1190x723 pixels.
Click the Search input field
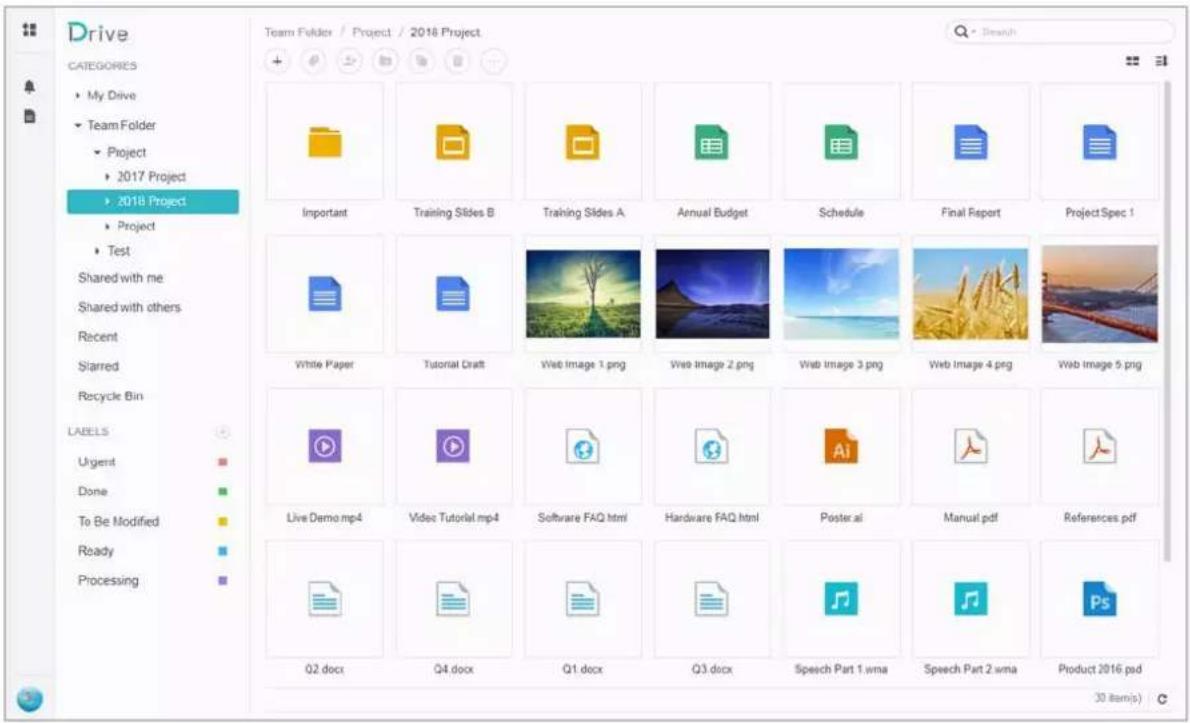coord(1059,32)
